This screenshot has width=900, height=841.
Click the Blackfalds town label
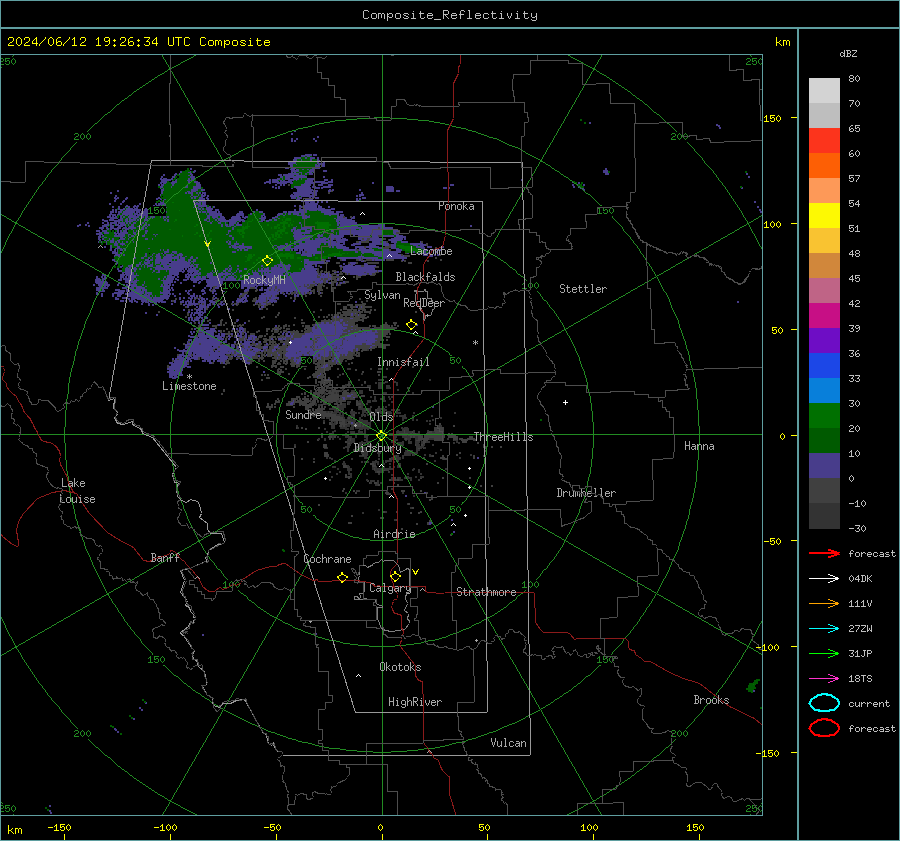click(425, 277)
